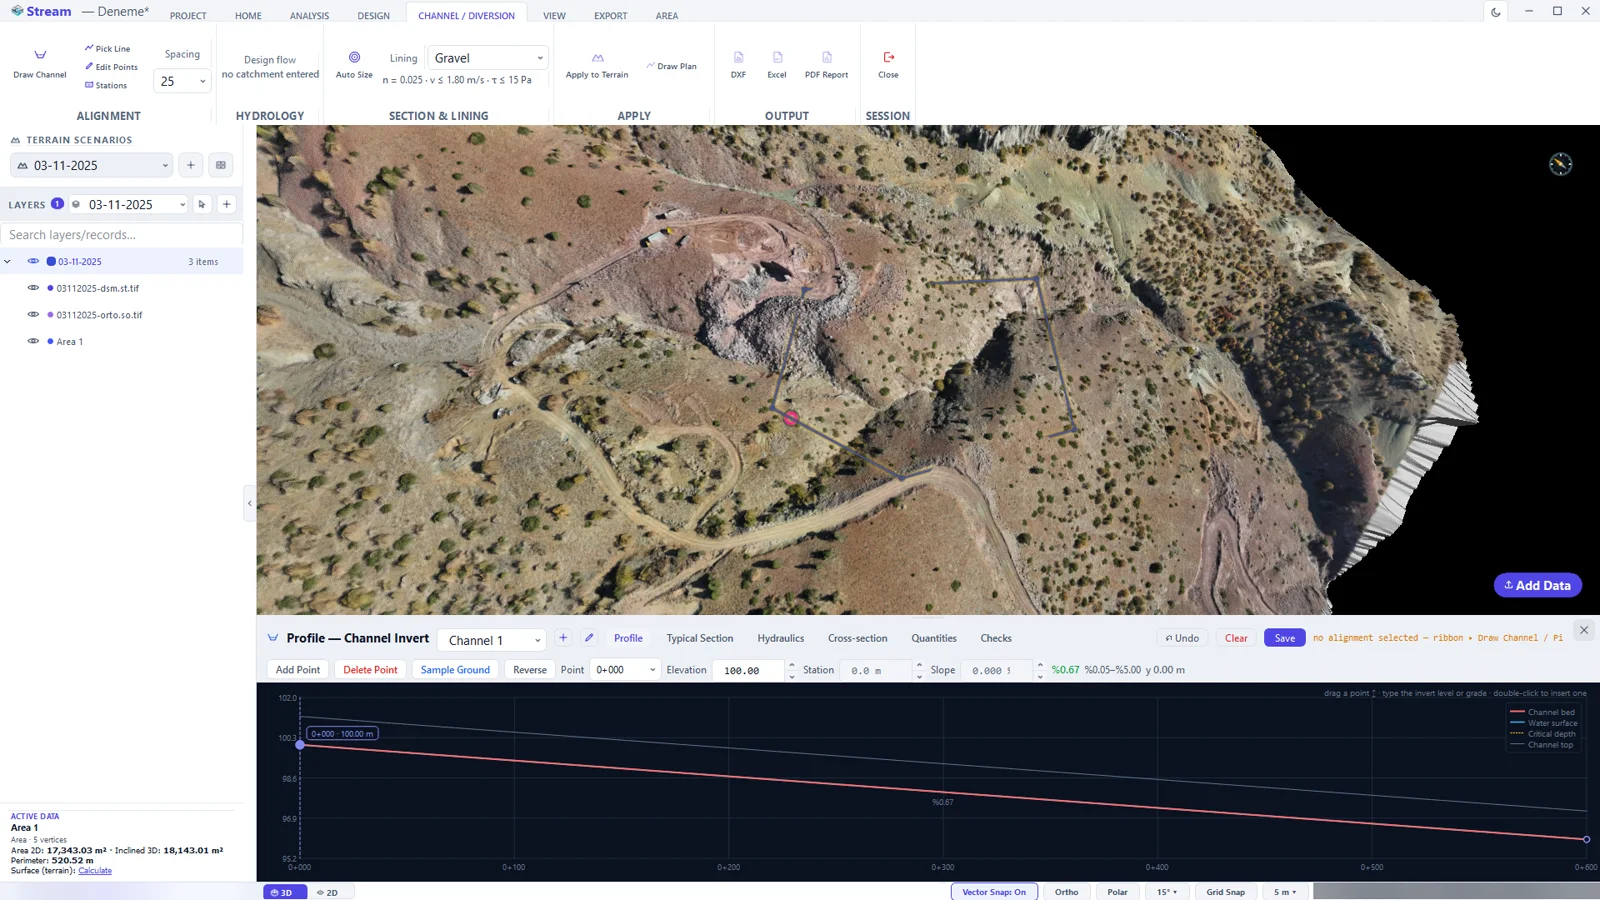The image size is (1600, 900).
Task: Turn off Vector Snap
Action: point(995,892)
